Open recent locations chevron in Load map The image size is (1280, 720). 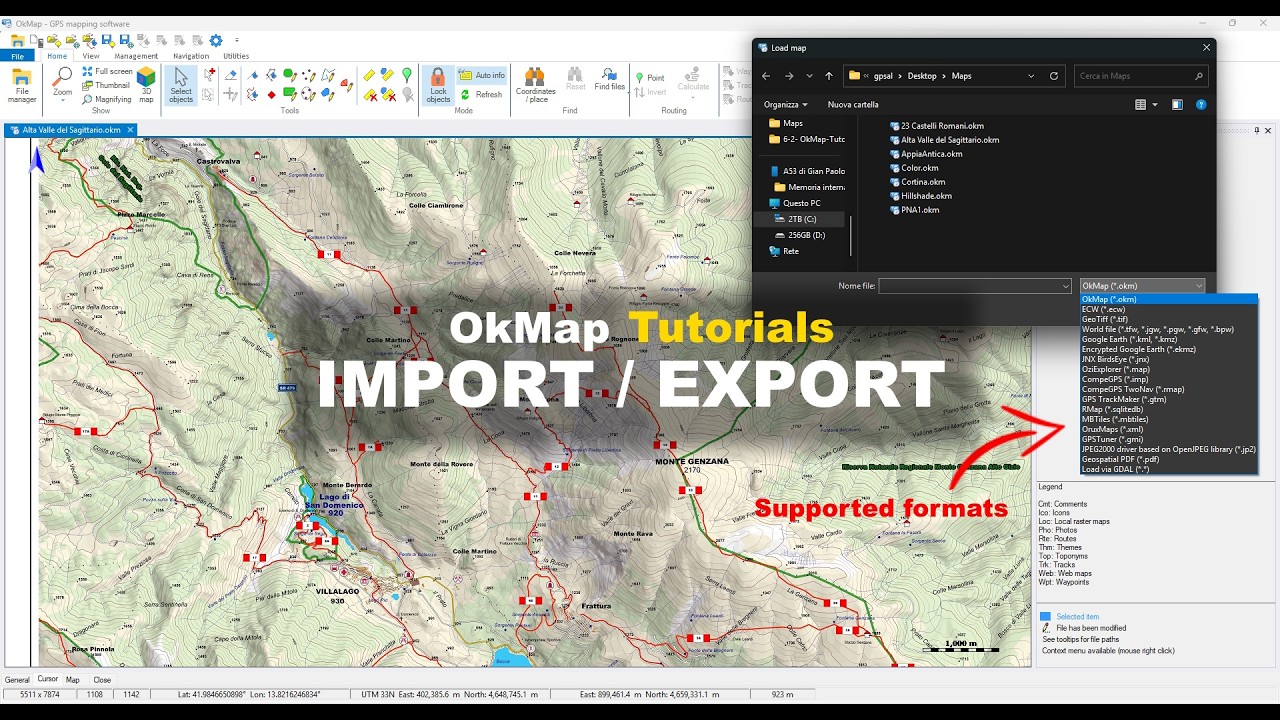pos(809,76)
